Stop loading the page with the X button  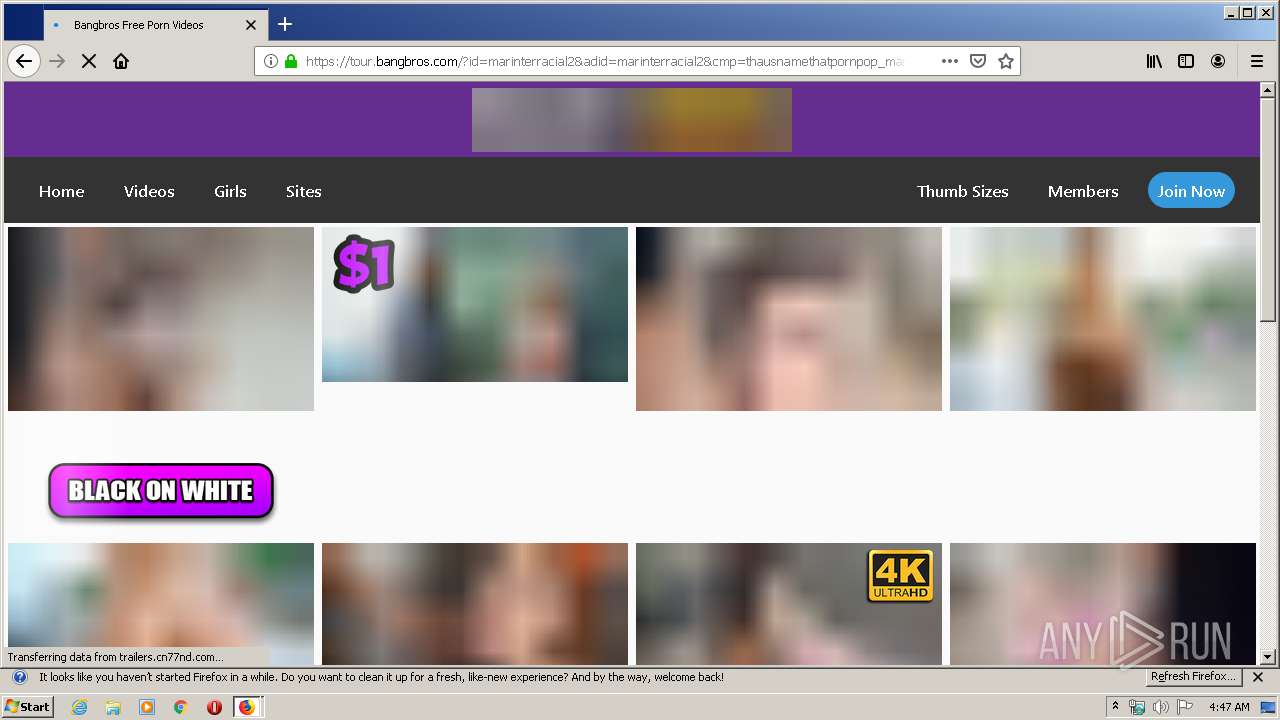89,61
